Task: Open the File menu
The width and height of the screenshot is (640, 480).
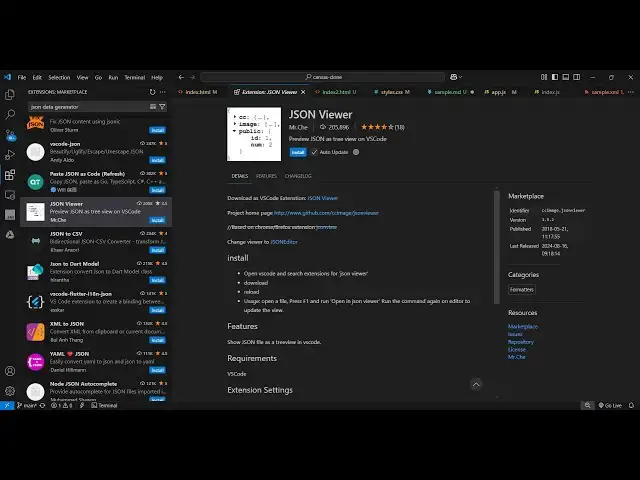Action: 22,77
